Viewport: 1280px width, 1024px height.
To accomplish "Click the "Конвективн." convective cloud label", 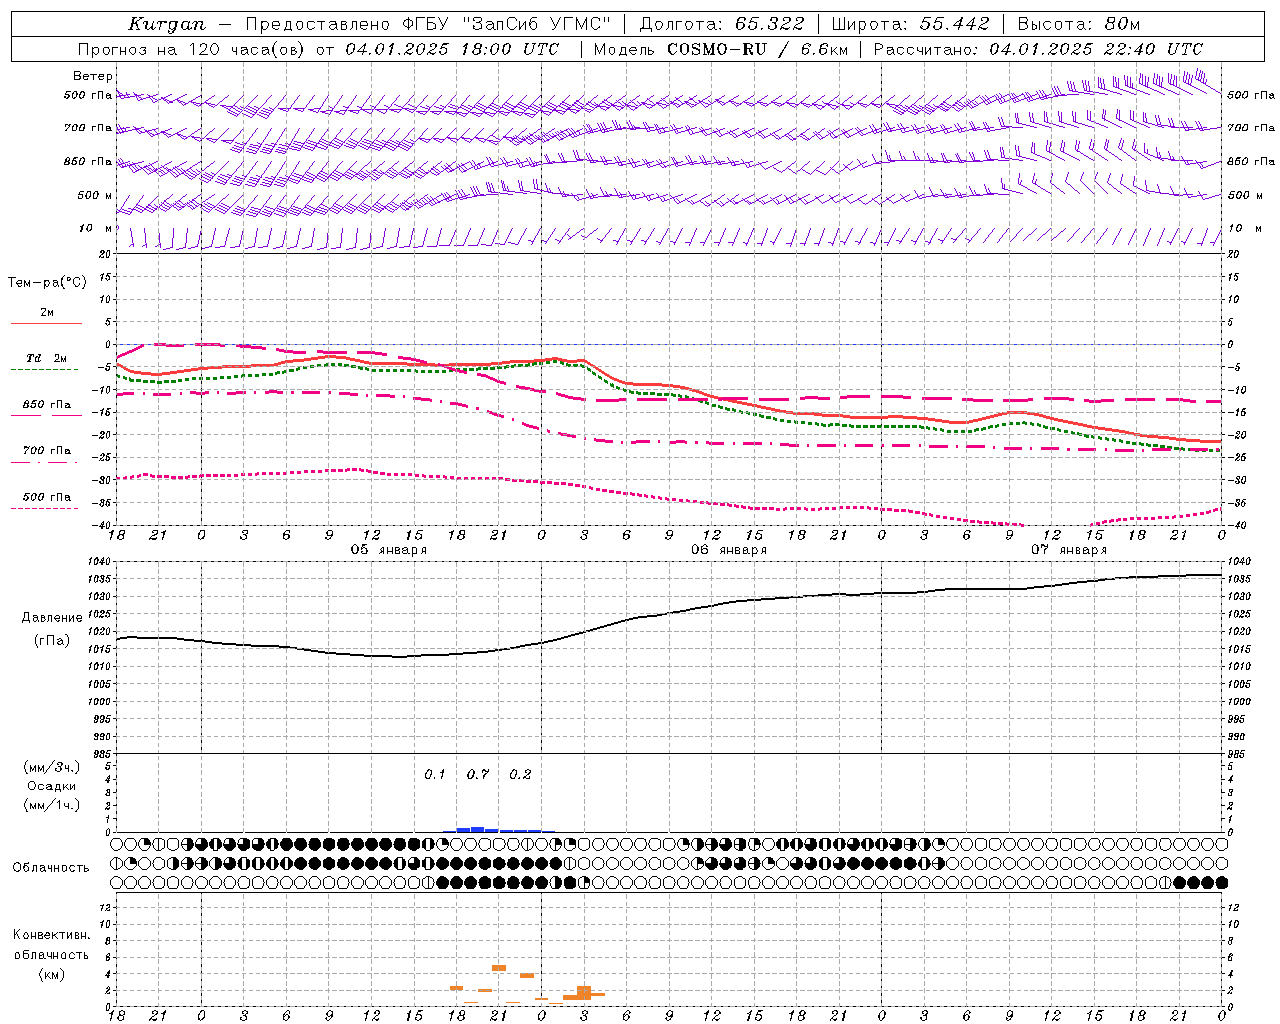I will (x=51, y=935).
